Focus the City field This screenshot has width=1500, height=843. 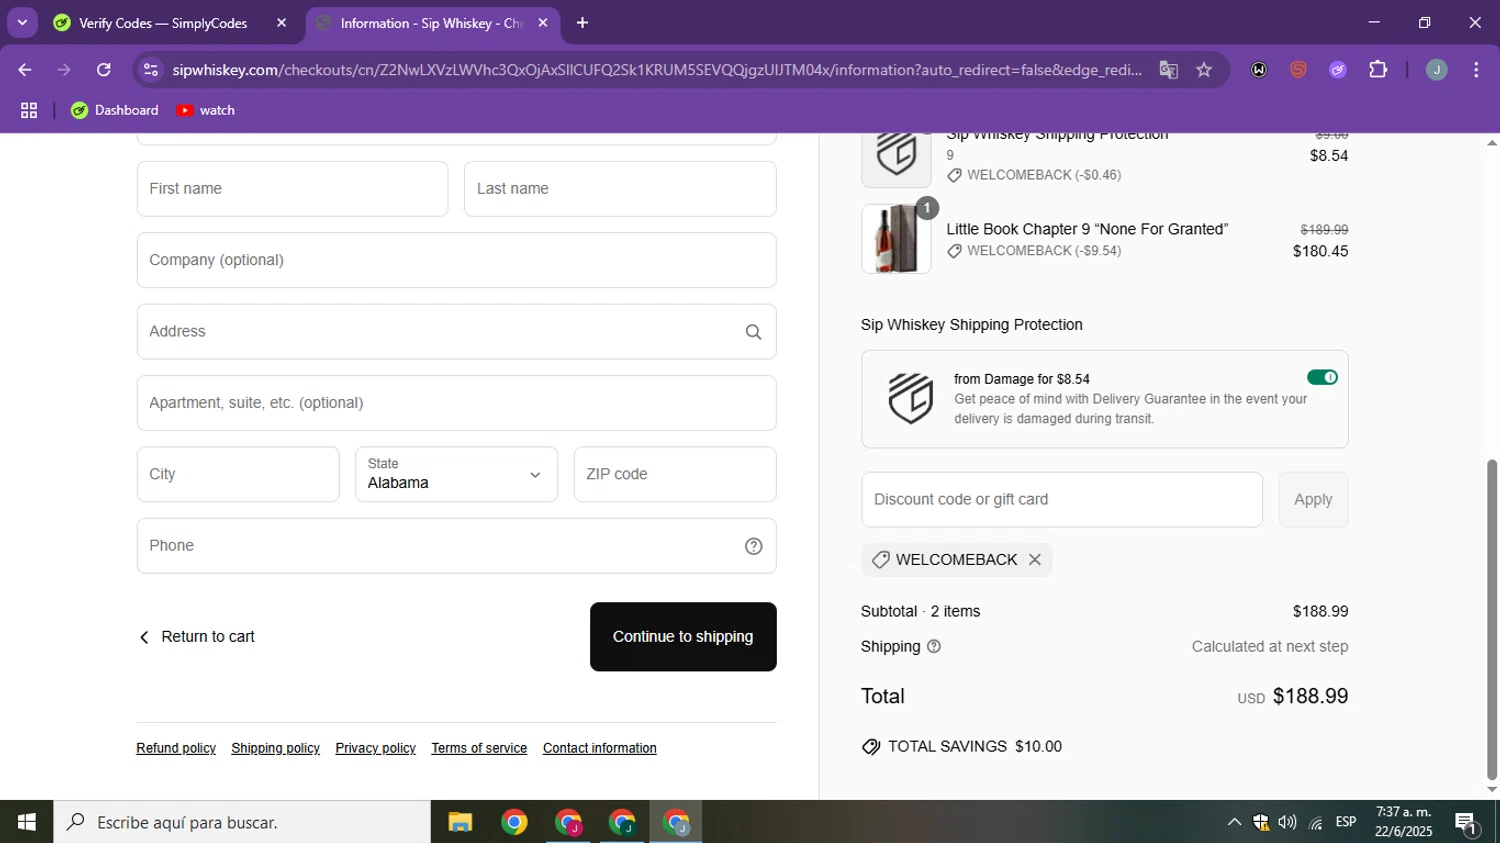(238, 474)
